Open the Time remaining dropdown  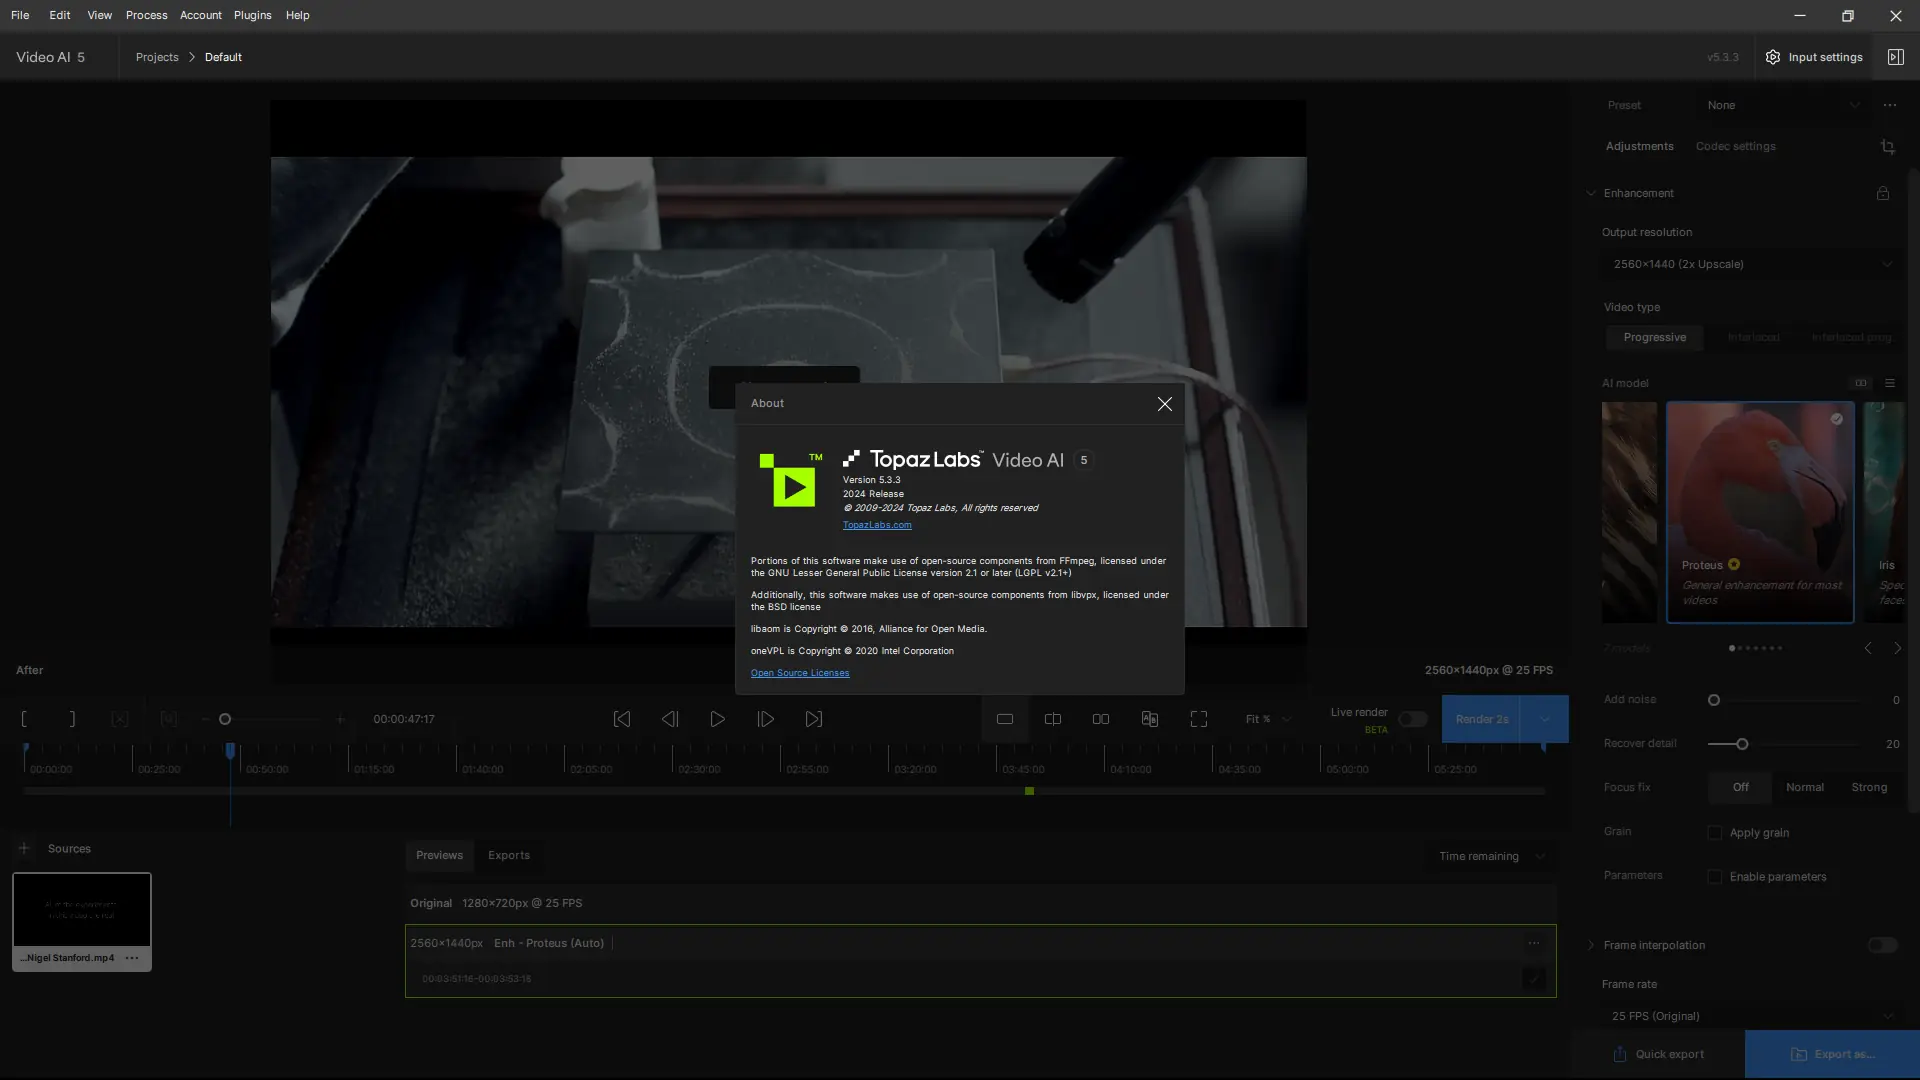coord(1491,856)
